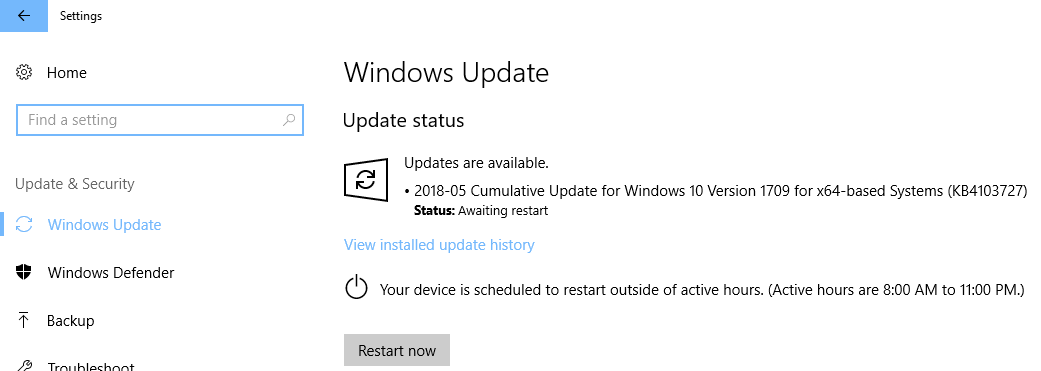Open View installed update history link
The image size is (1041, 371).
click(439, 245)
